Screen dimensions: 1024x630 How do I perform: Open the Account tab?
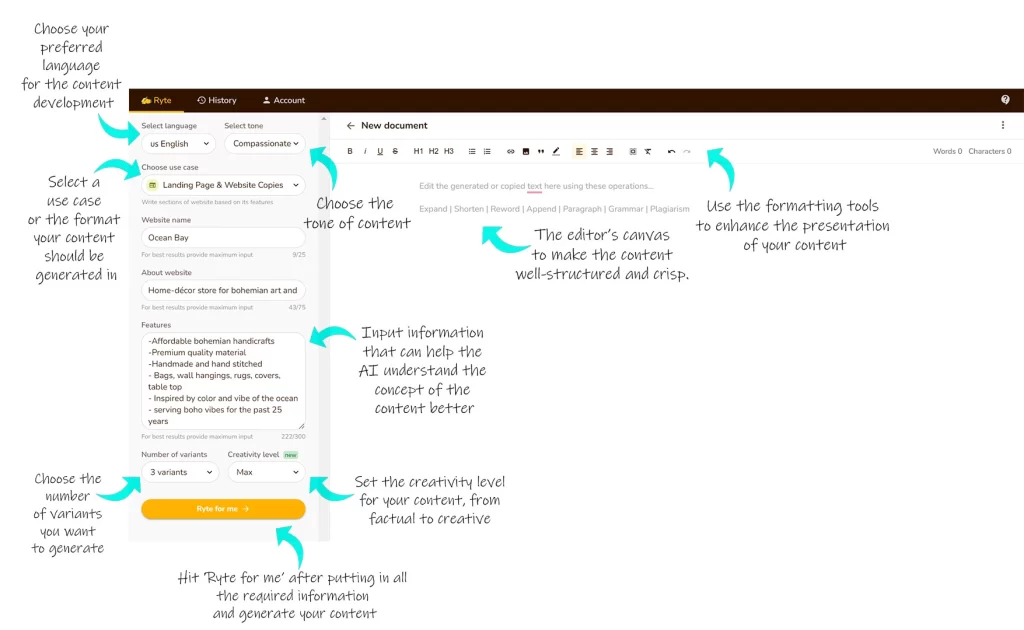point(284,101)
